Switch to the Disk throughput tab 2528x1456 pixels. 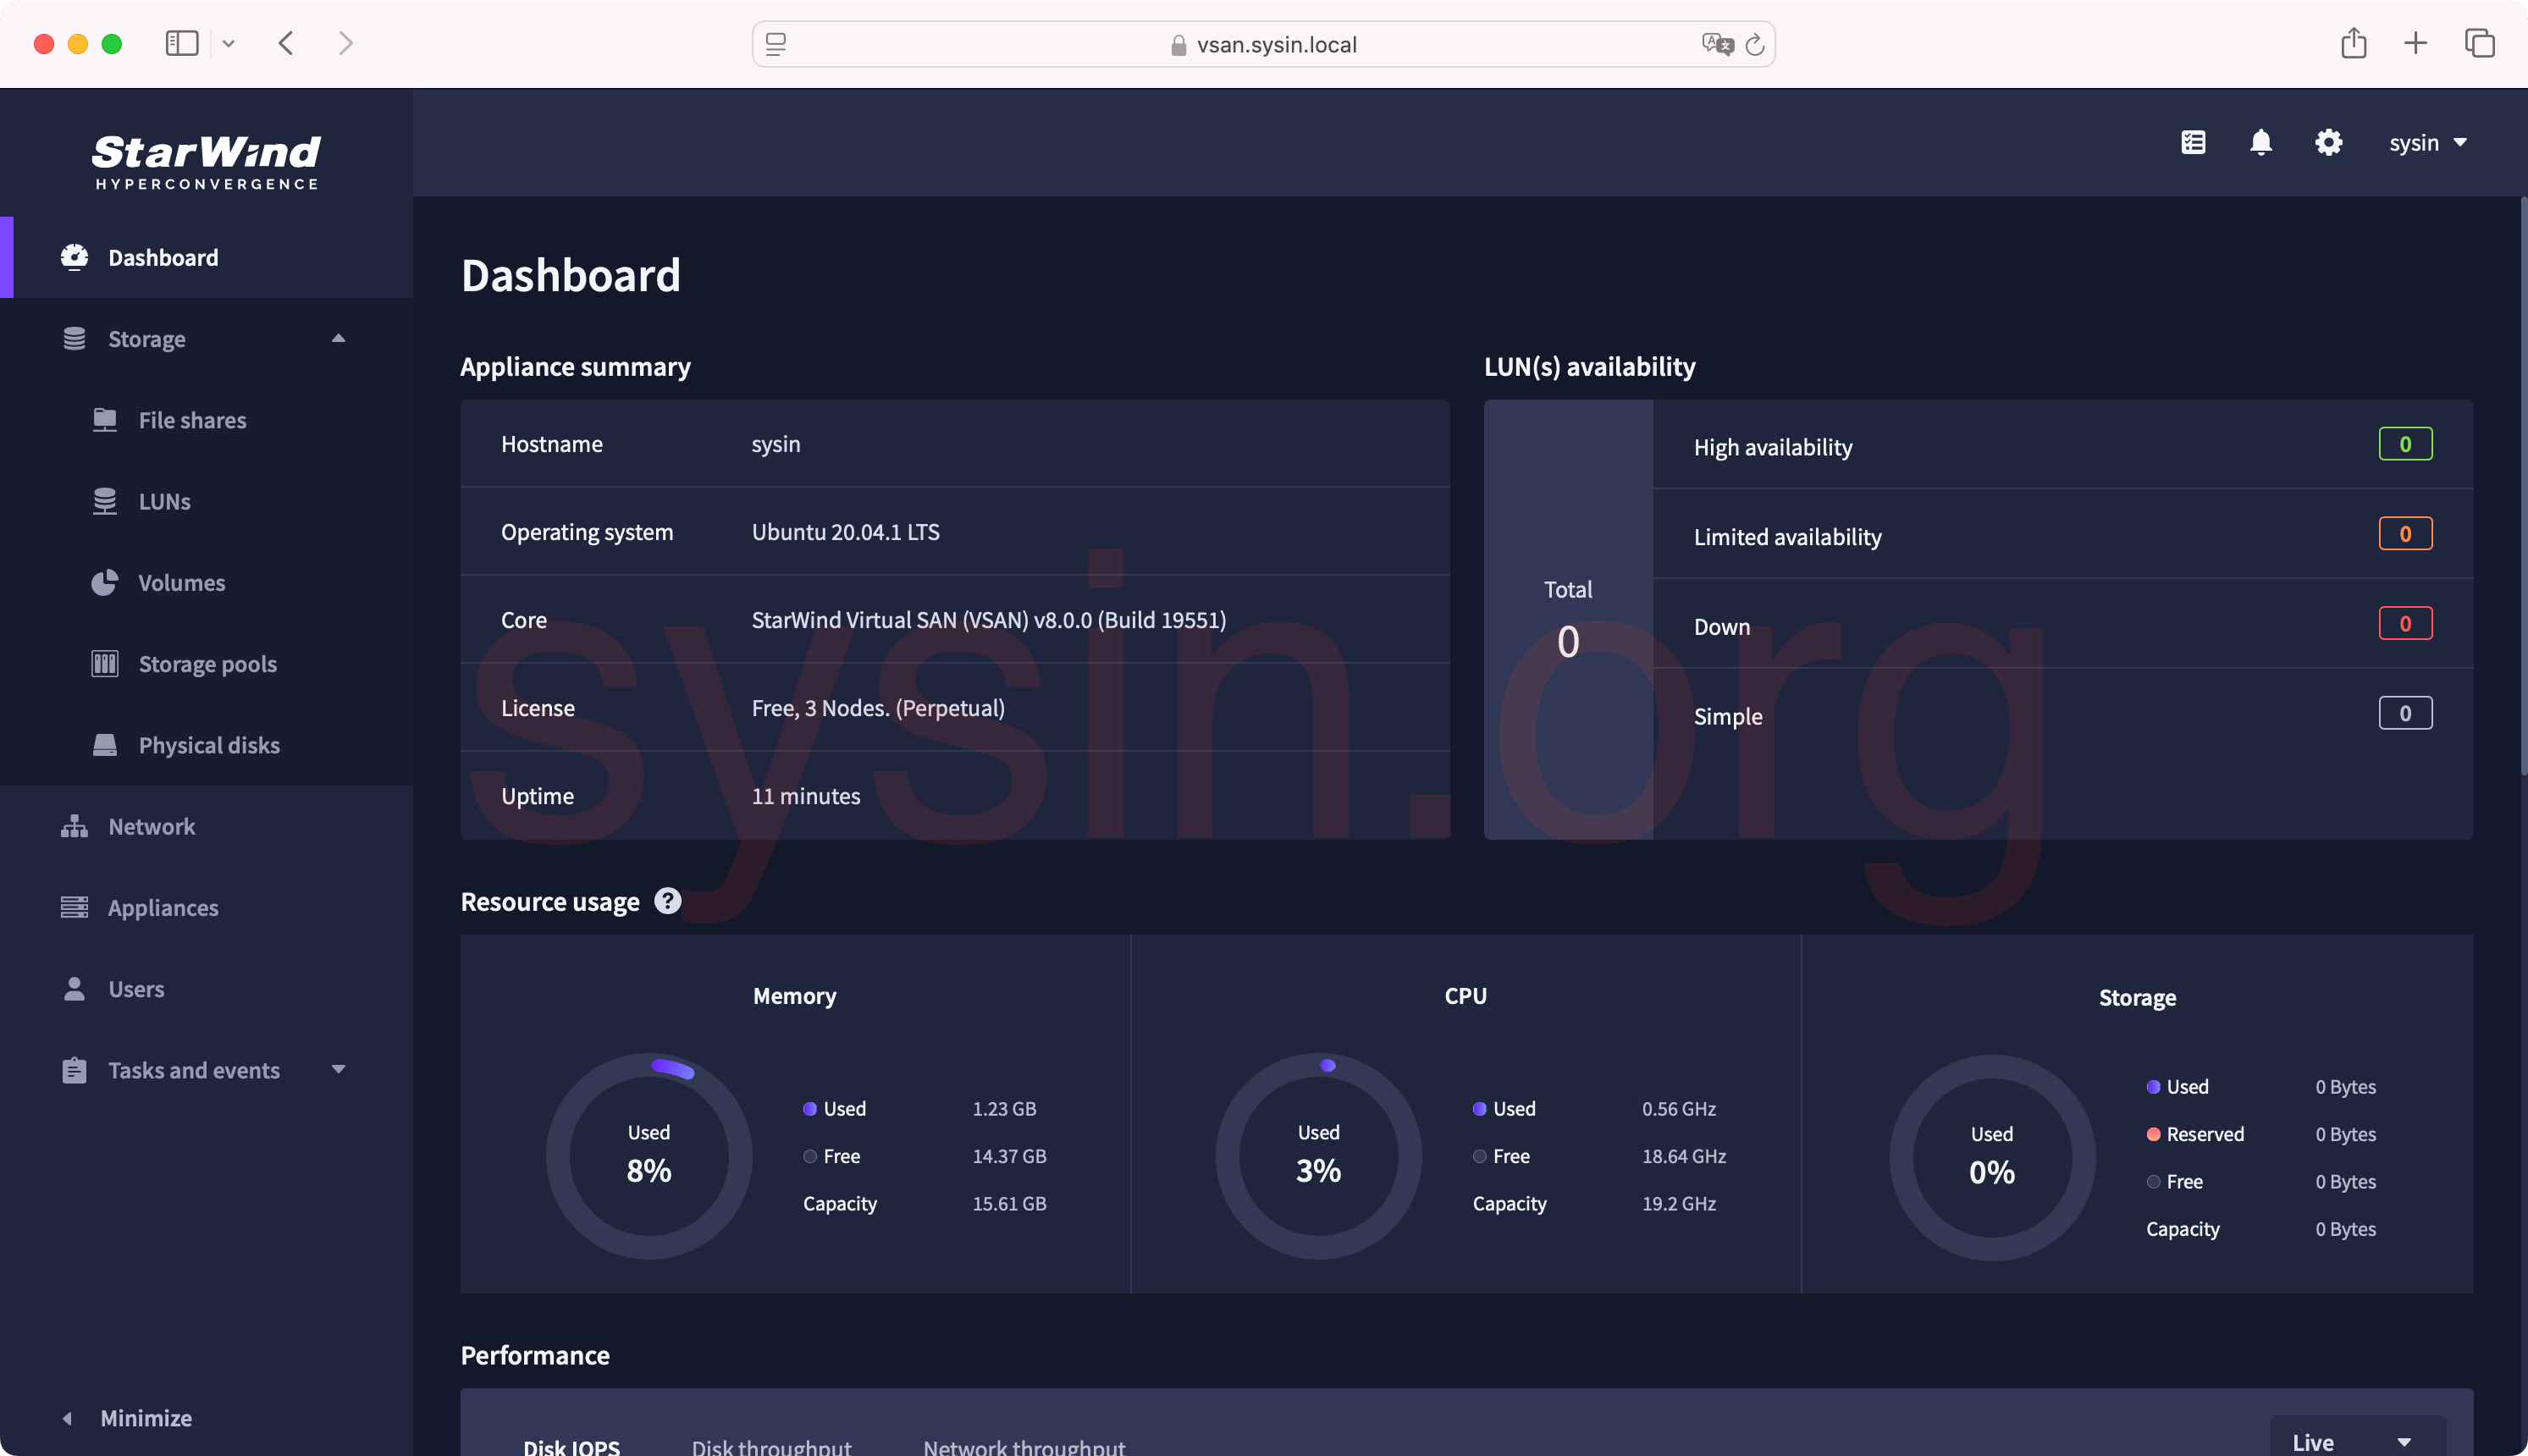pyautogui.click(x=771, y=1446)
